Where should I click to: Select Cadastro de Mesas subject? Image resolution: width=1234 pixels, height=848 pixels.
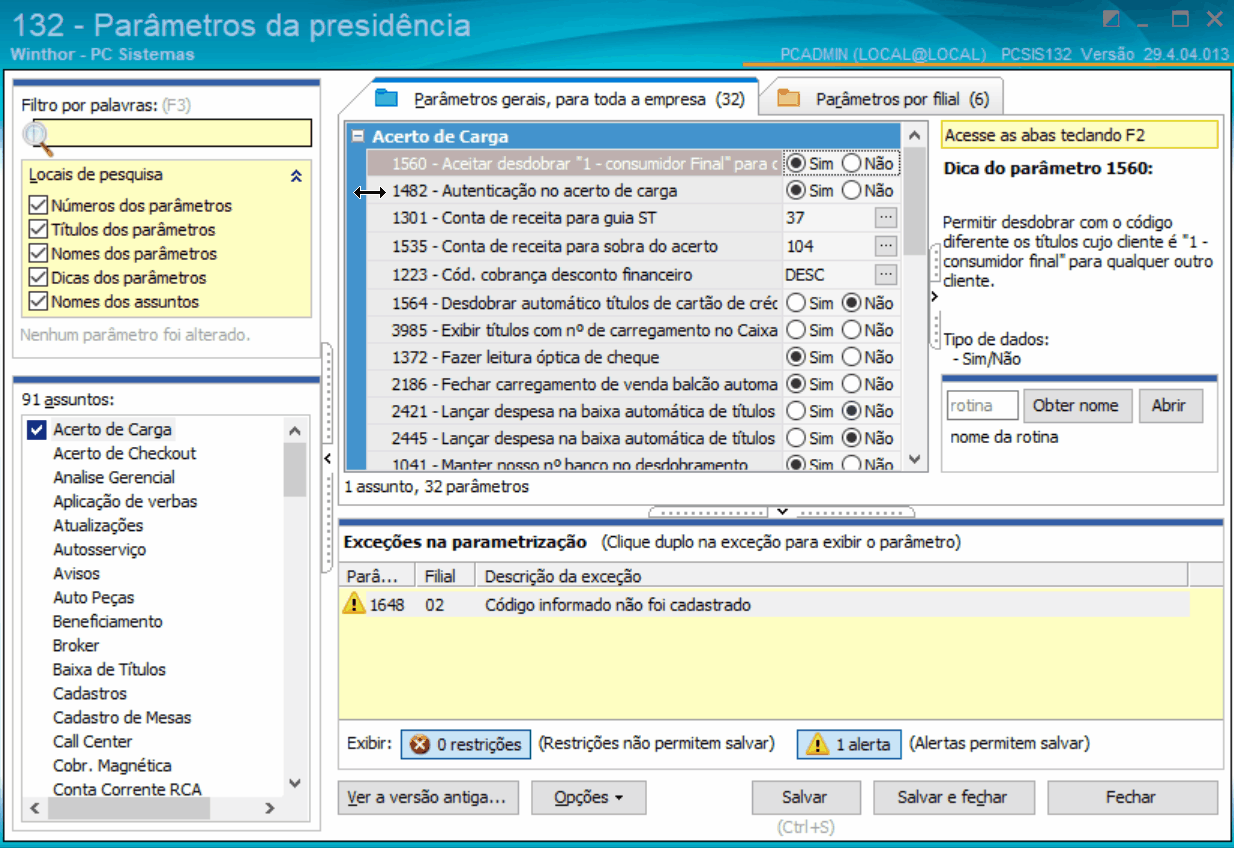(x=122, y=717)
